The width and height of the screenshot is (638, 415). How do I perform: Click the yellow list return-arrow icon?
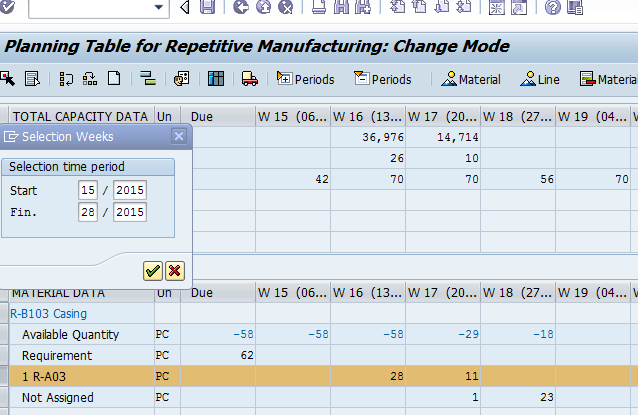click(66, 79)
